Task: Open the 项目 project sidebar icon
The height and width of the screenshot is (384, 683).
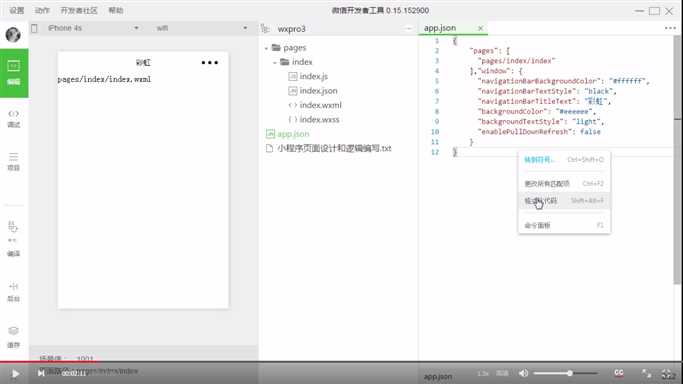Action: tap(14, 162)
